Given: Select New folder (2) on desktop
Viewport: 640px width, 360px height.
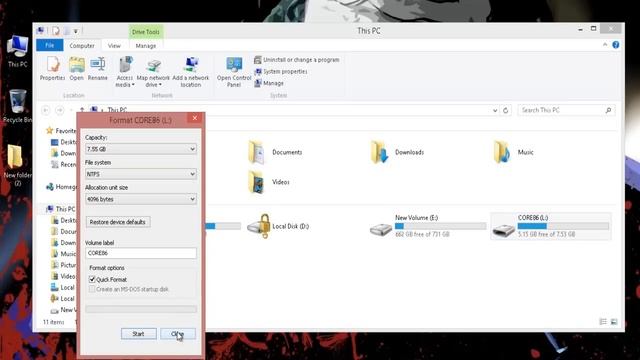Looking at the screenshot, I should coord(17,165).
